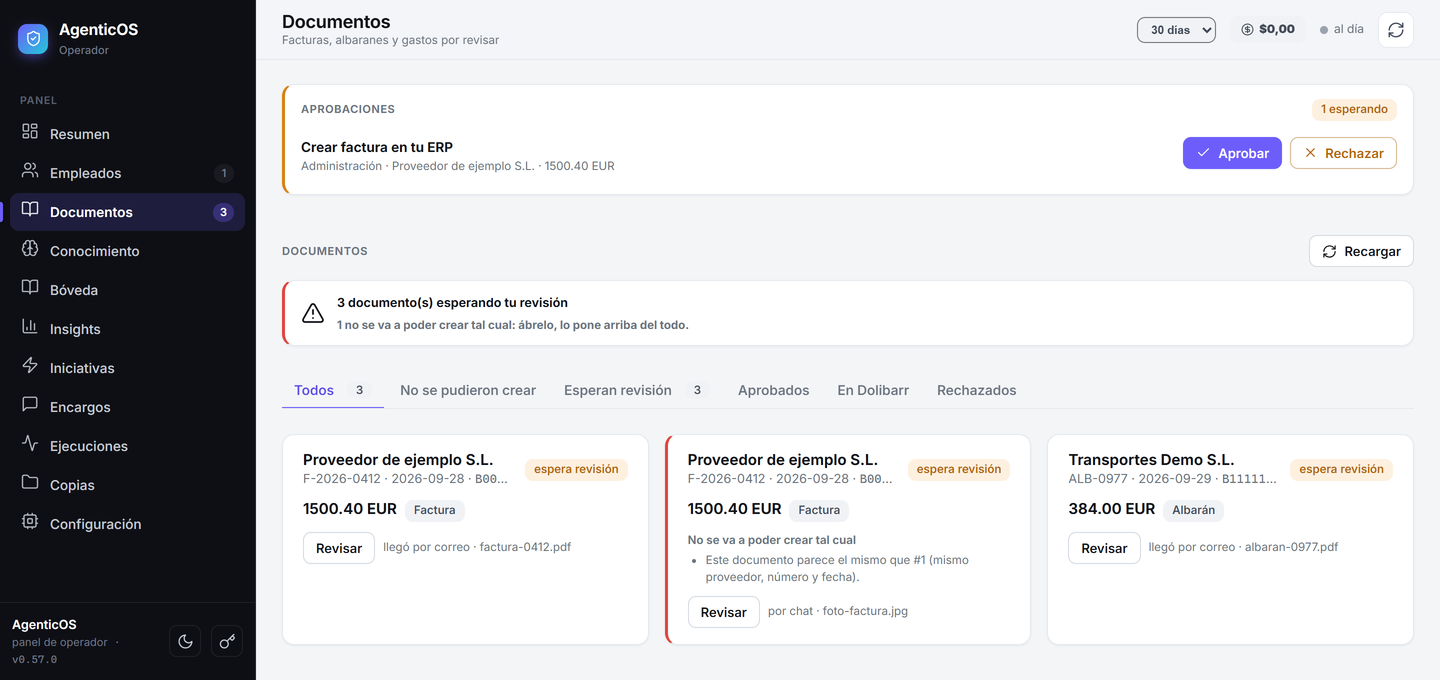The width and height of the screenshot is (1440, 680).
Task: Click the Documentos count badge in sidebar
Action: [x=223, y=212]
